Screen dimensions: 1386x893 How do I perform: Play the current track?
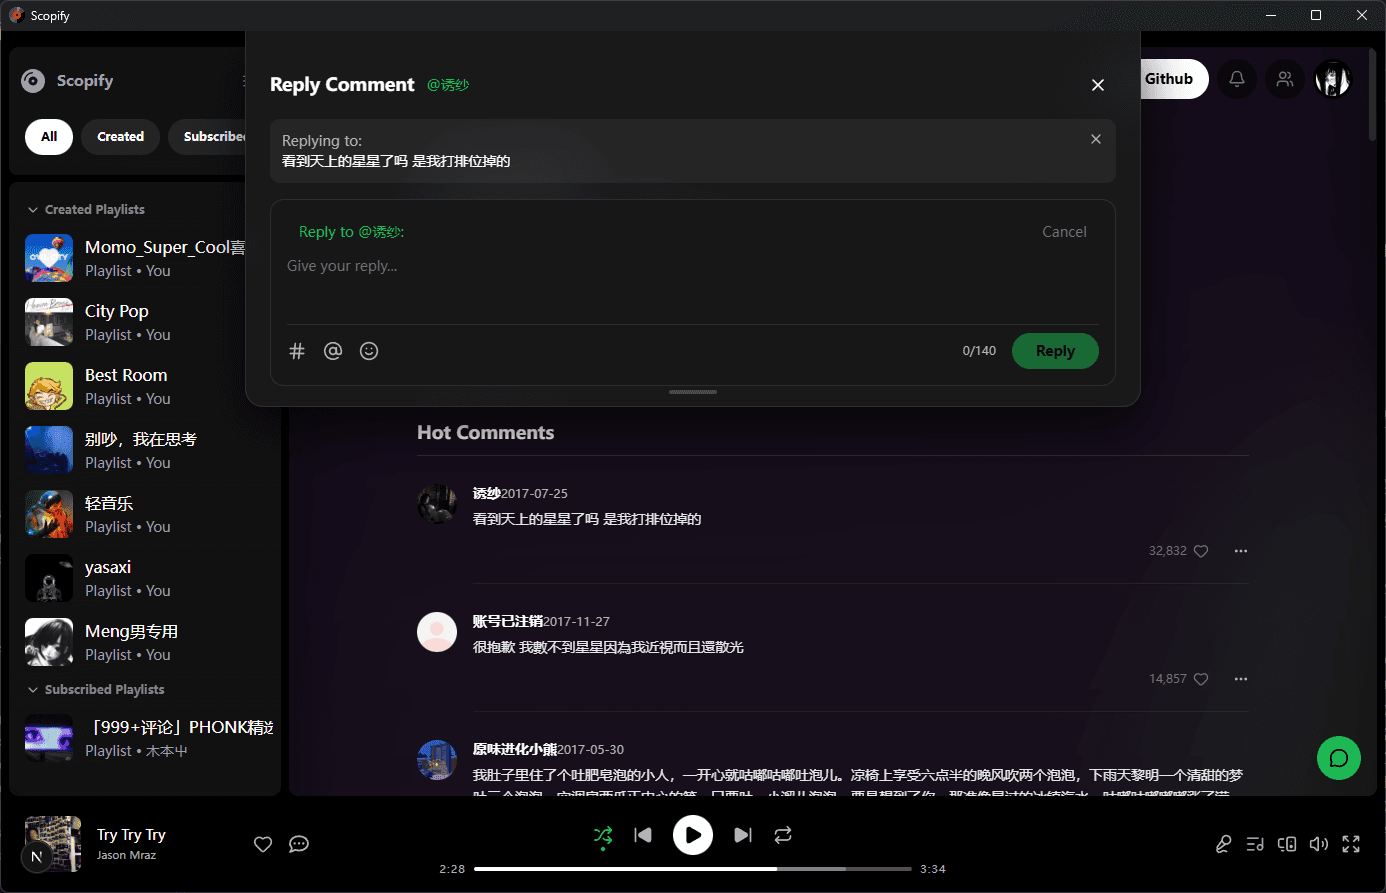pyautogui.click(x=693, y=835)
